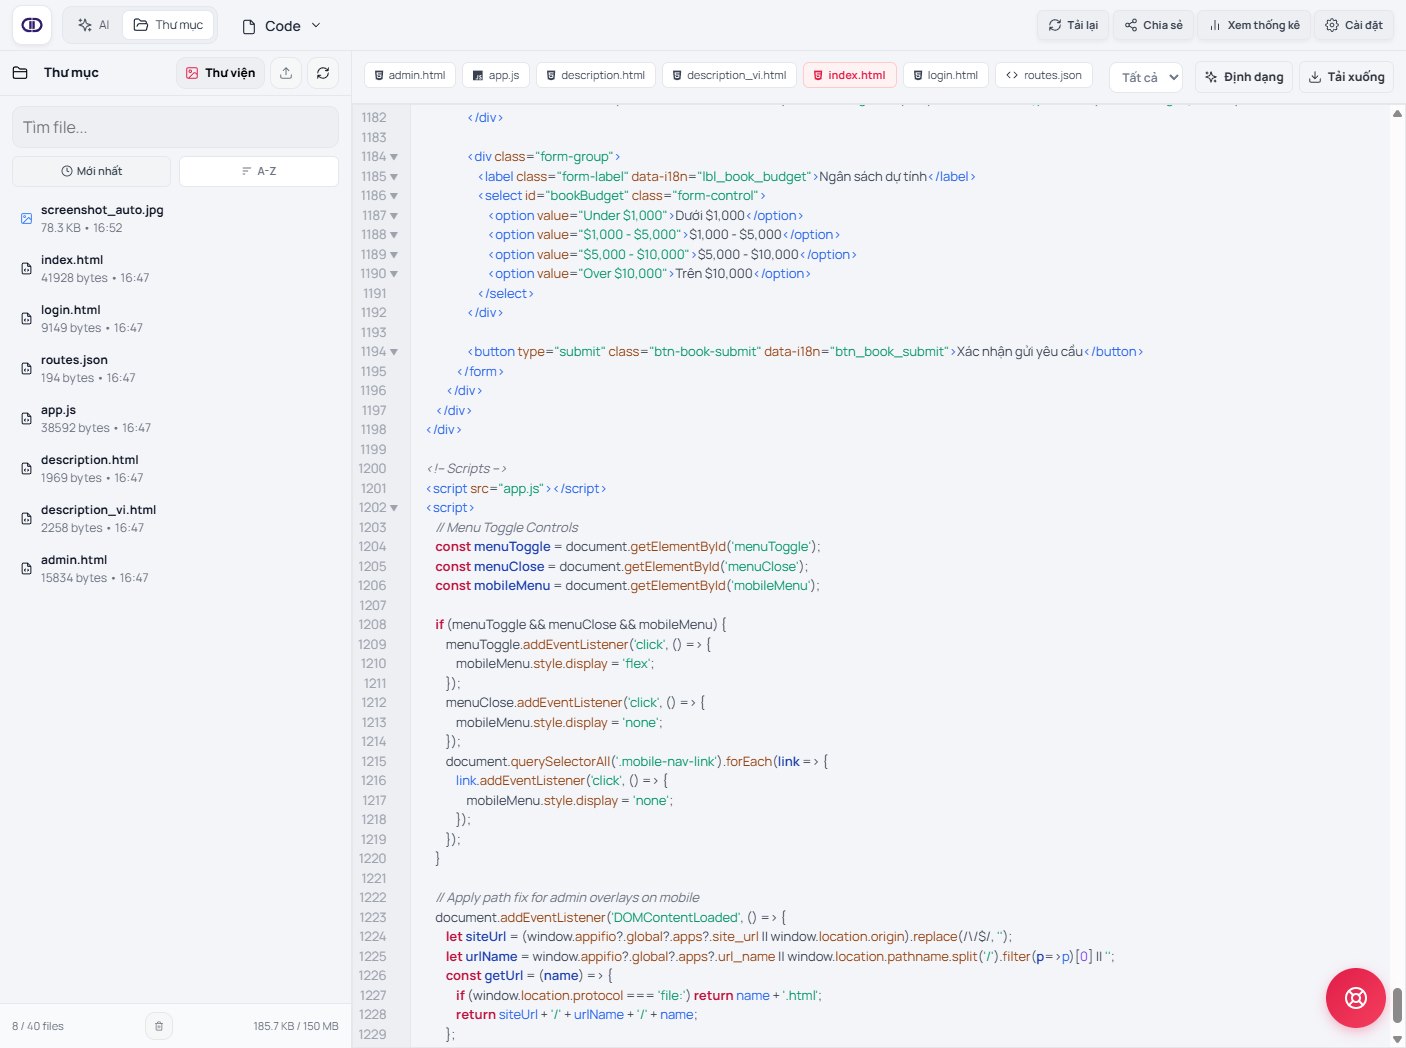The height and width of the screenshot is (1048, 1406).
Task: Click 'const menuToggle' code on line 1204
Action: [x=493, y=547]
